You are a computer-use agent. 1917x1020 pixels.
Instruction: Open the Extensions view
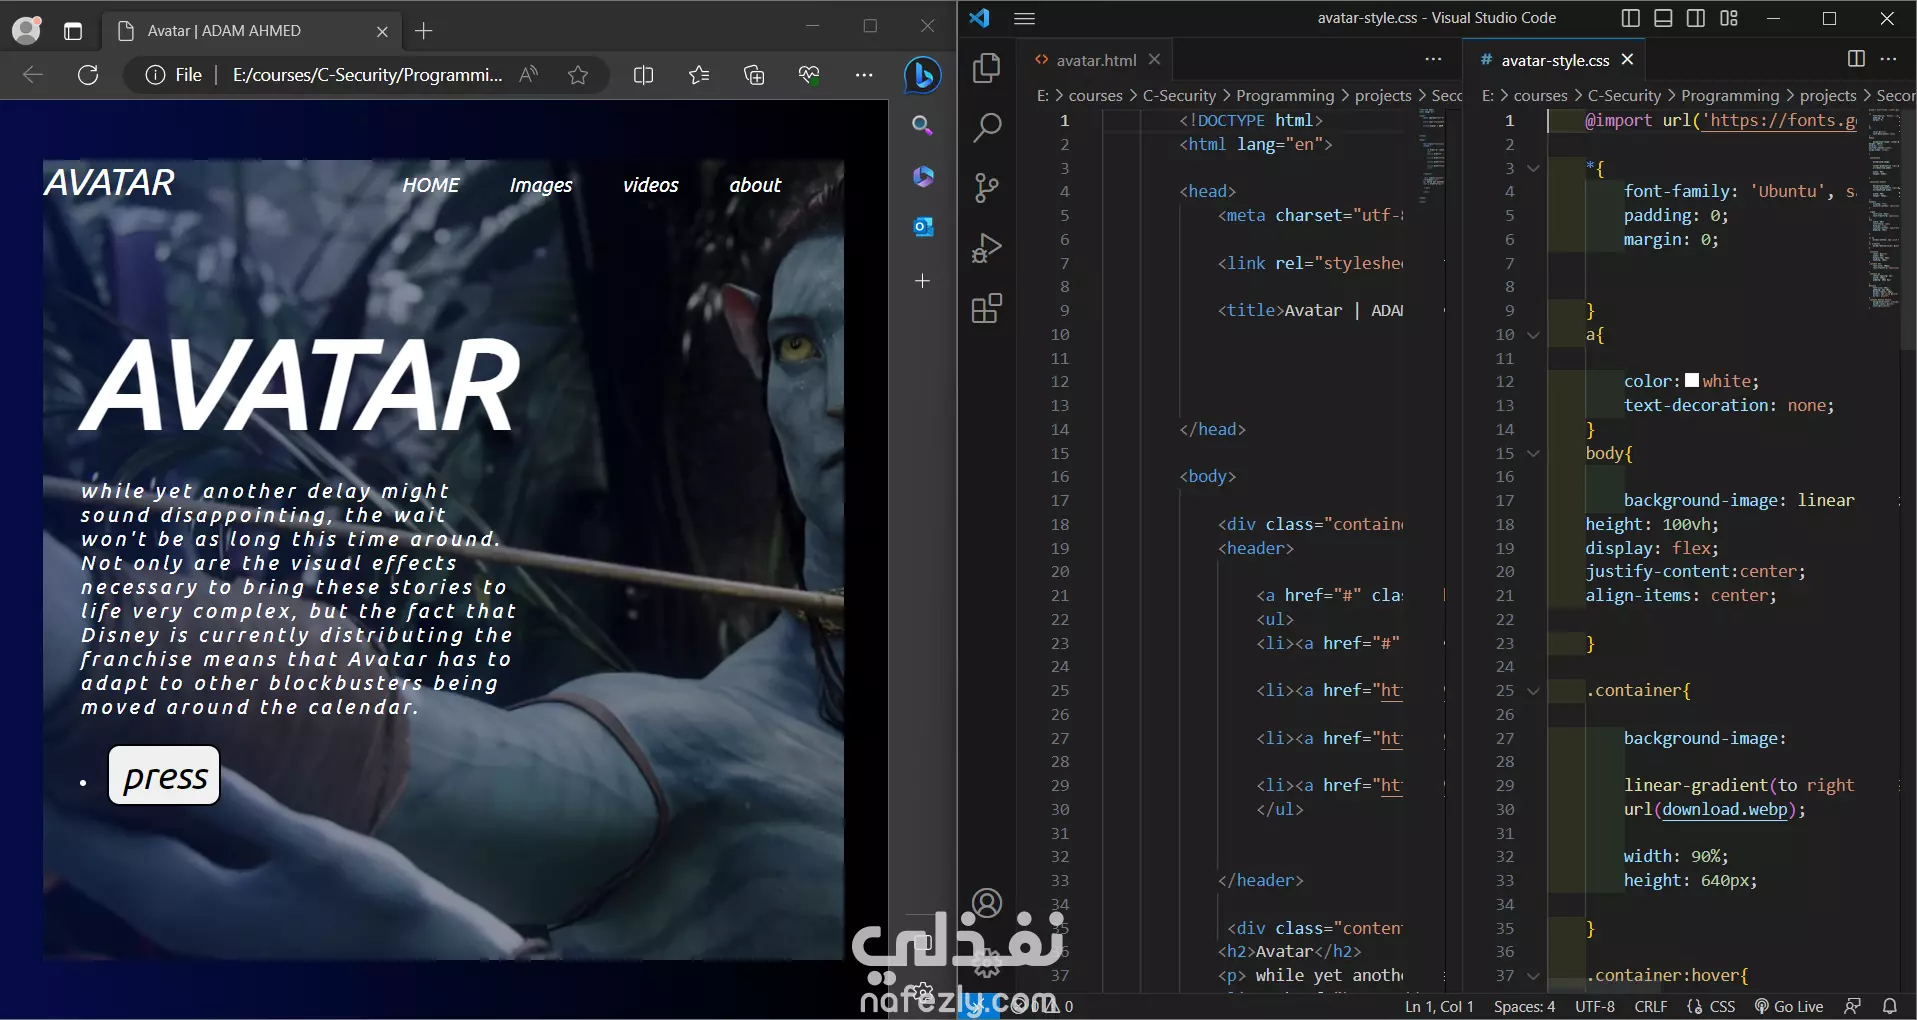point(987,308)
